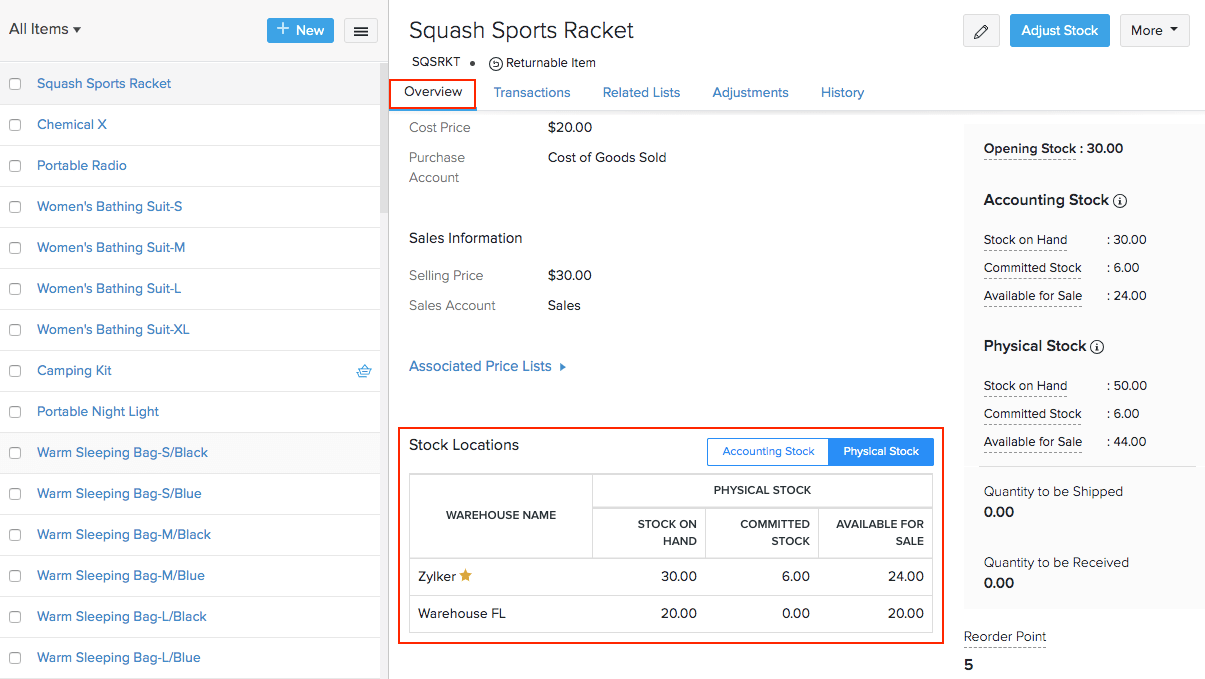This screenshot has height=679, width=1205.
Task: Select the Portable Radio checkbox
Action: [15, 166]
